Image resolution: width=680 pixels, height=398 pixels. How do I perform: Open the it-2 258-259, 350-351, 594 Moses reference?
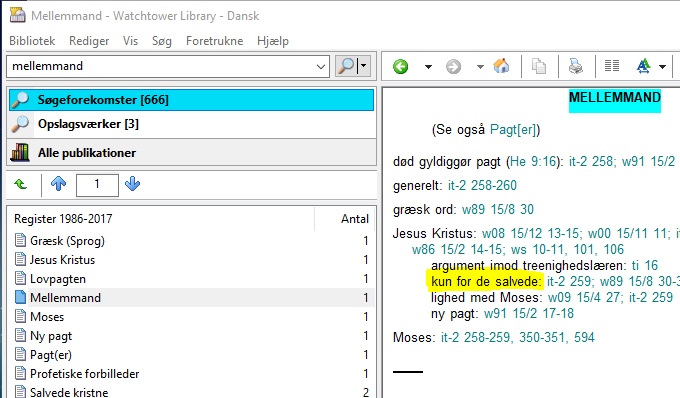click(x=517, y=337)
